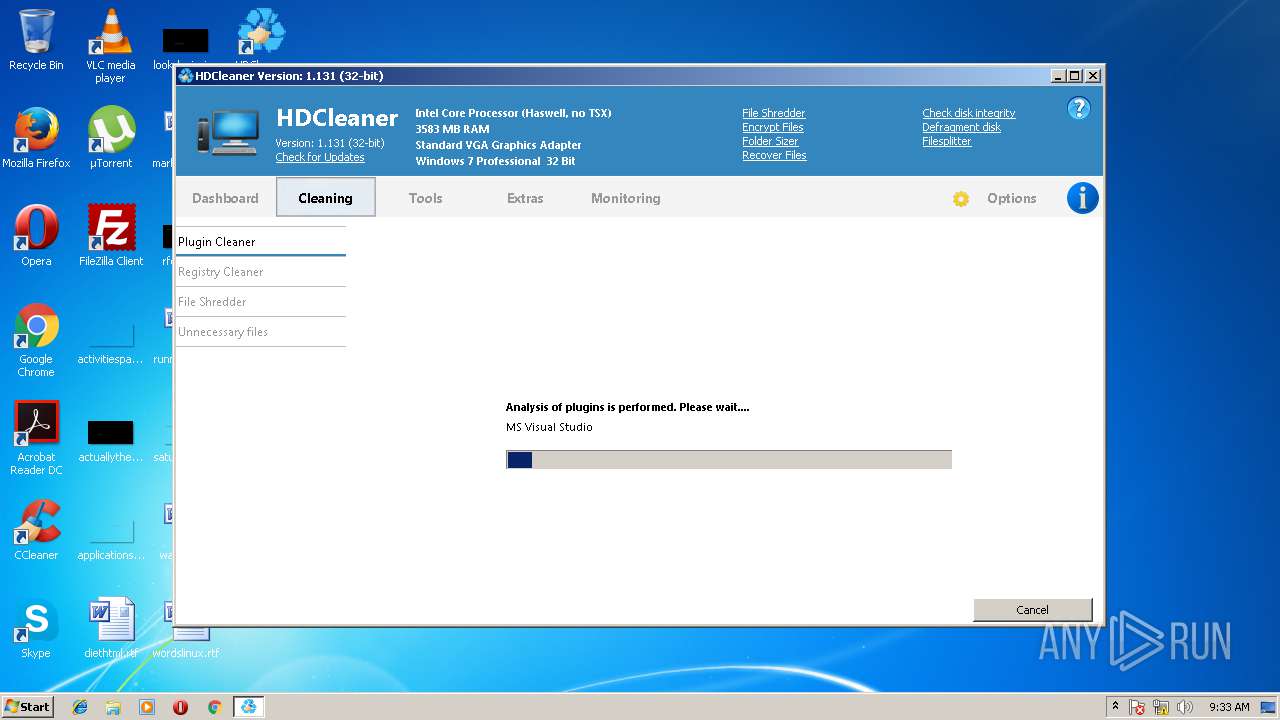
Task: Switch to the Dashboard tab
Action: coord(225,198)
